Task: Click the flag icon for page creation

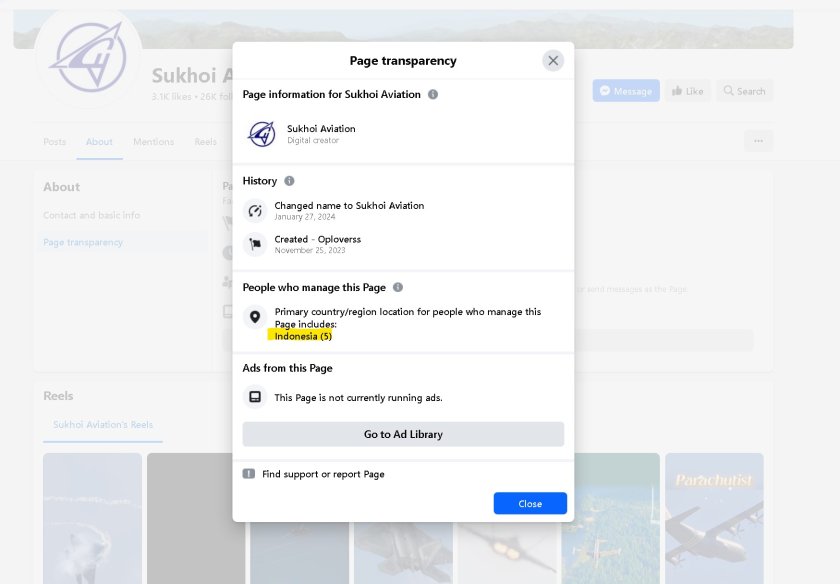Action: [x=255, y=244]
